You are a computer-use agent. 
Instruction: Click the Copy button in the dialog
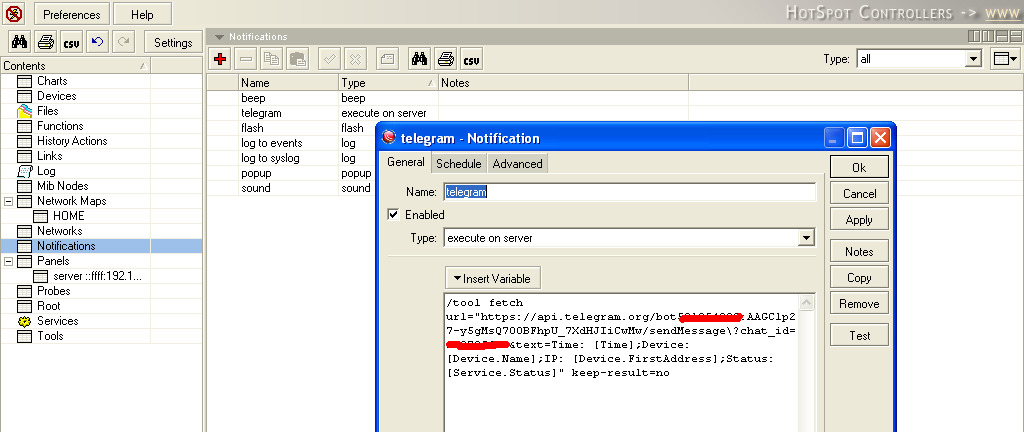pos(859,277)
